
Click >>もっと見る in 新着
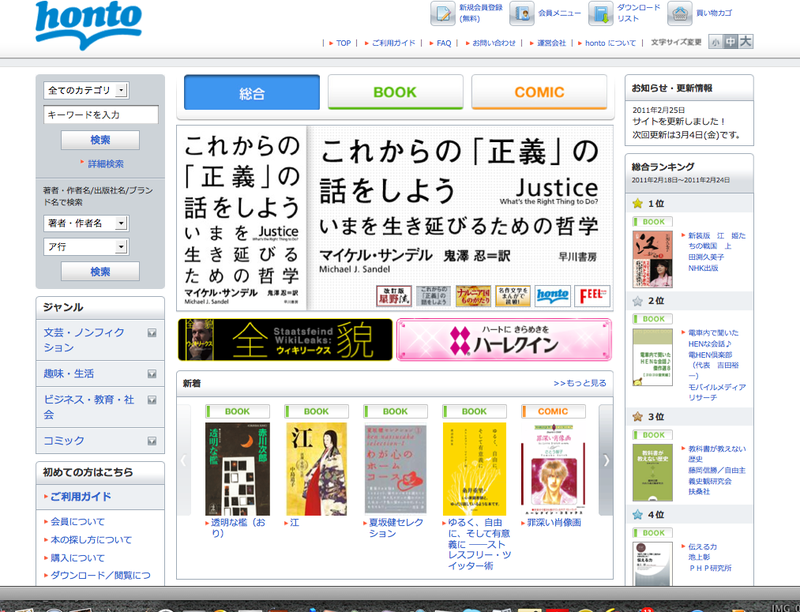(580, 383)
